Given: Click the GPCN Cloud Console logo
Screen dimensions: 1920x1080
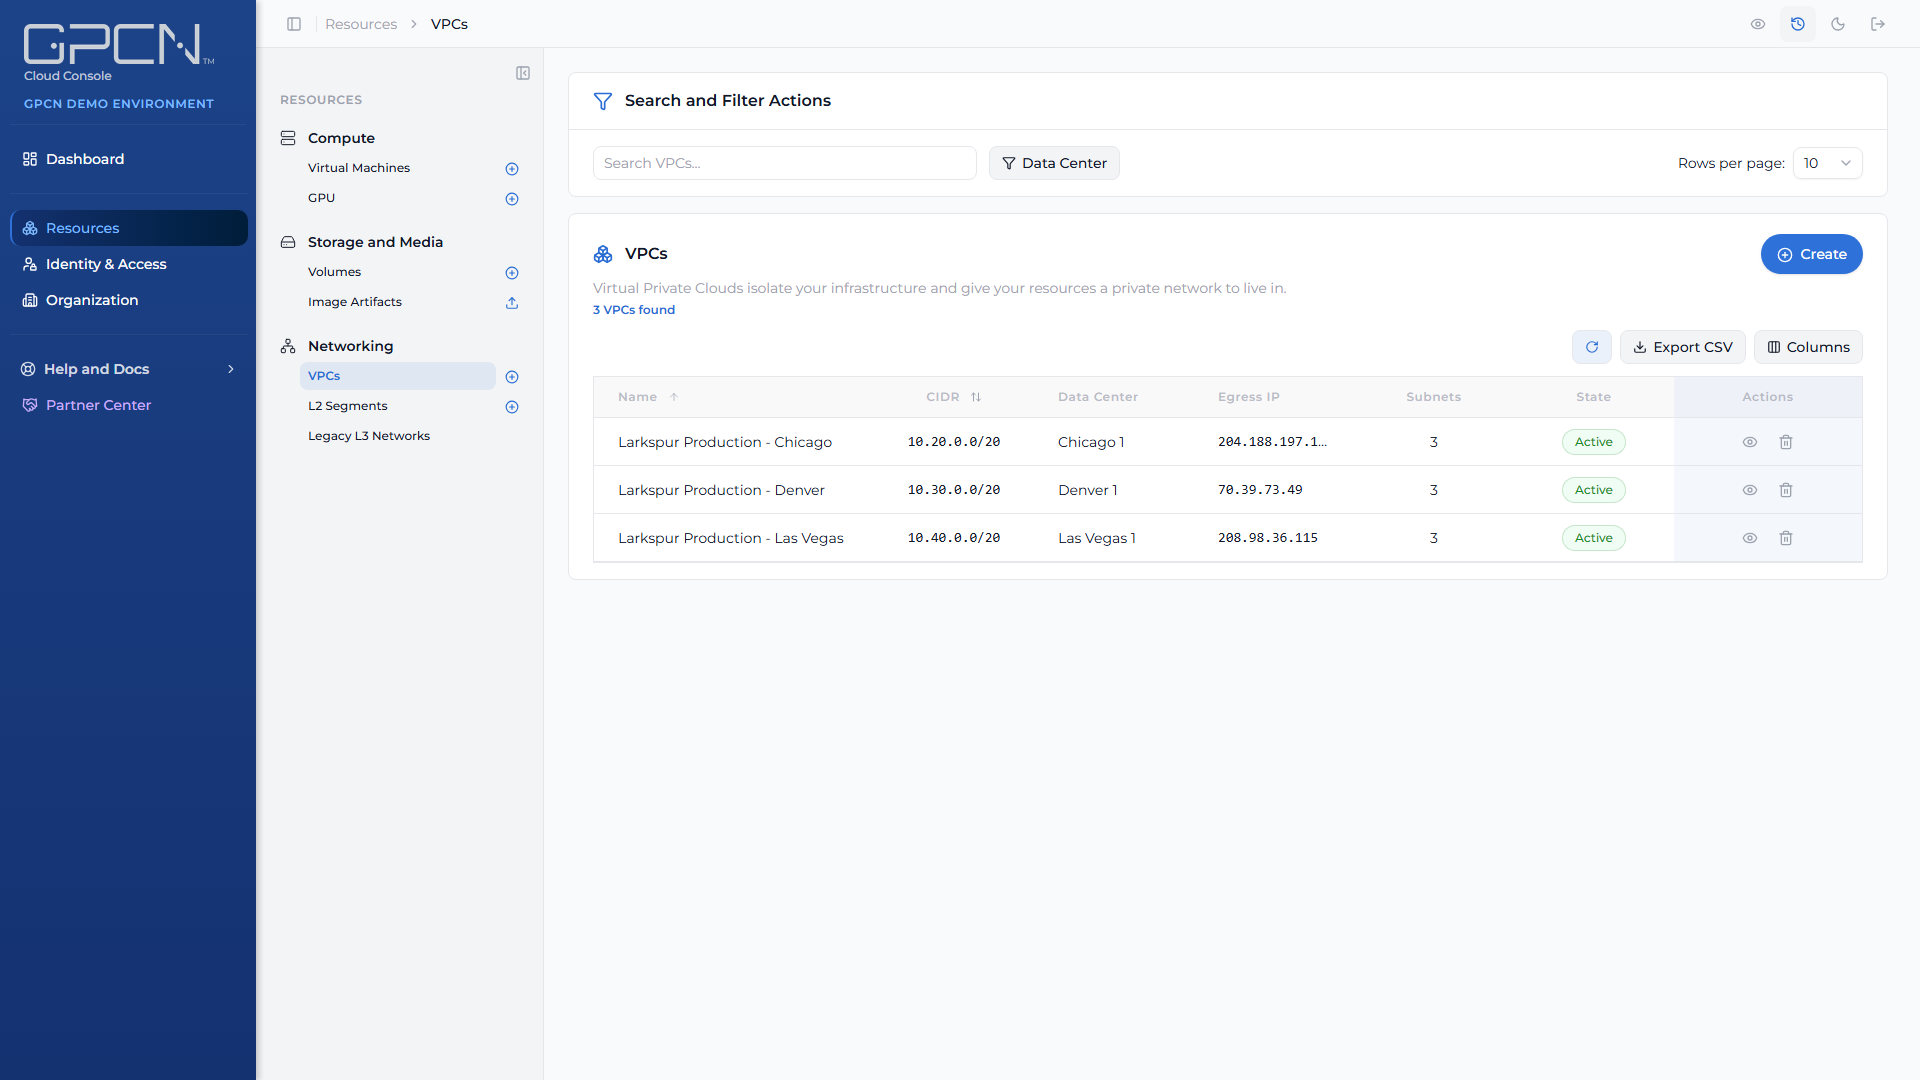Looking at the screenshot, I should point(118,52).
